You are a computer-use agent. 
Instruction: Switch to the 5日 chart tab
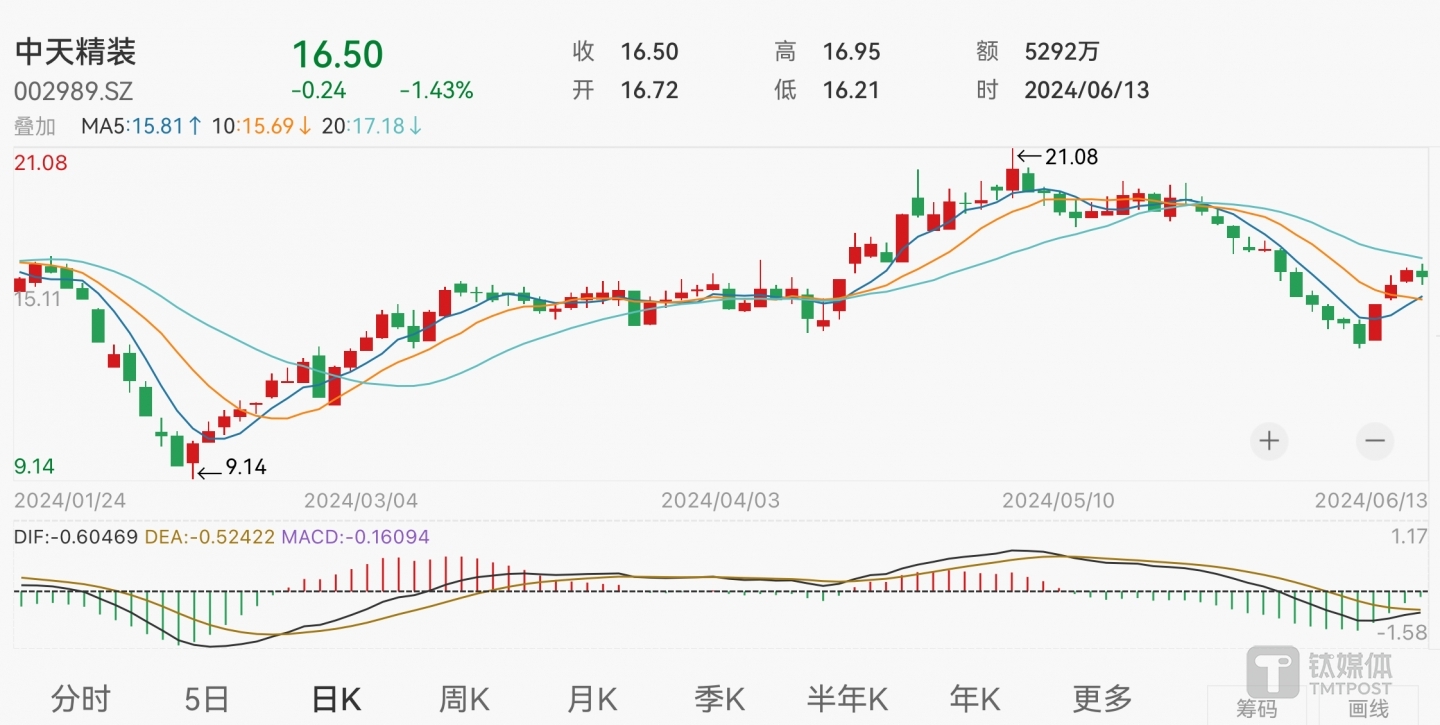click(x=206, y=699)
